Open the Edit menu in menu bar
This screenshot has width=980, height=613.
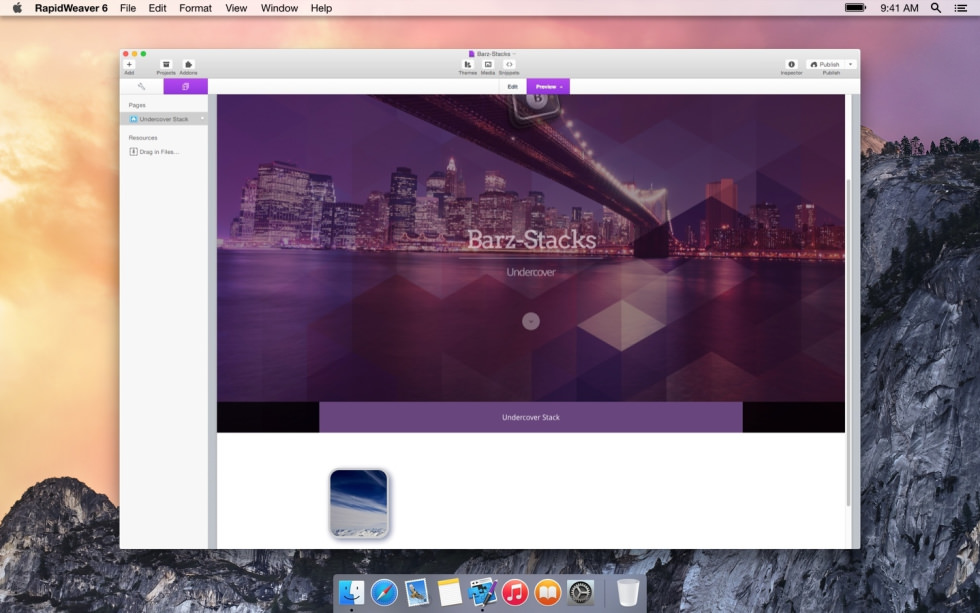coord(158,8)
